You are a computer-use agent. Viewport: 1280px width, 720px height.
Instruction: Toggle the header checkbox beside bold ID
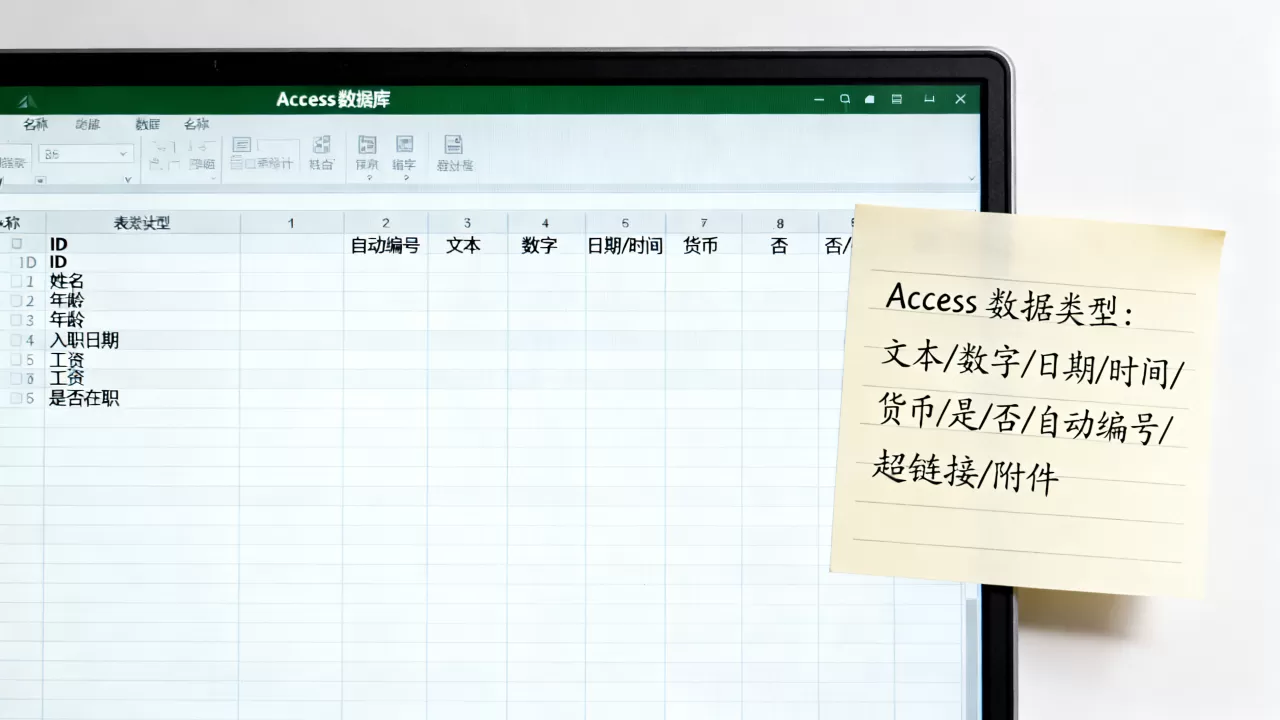coord(17,243)
